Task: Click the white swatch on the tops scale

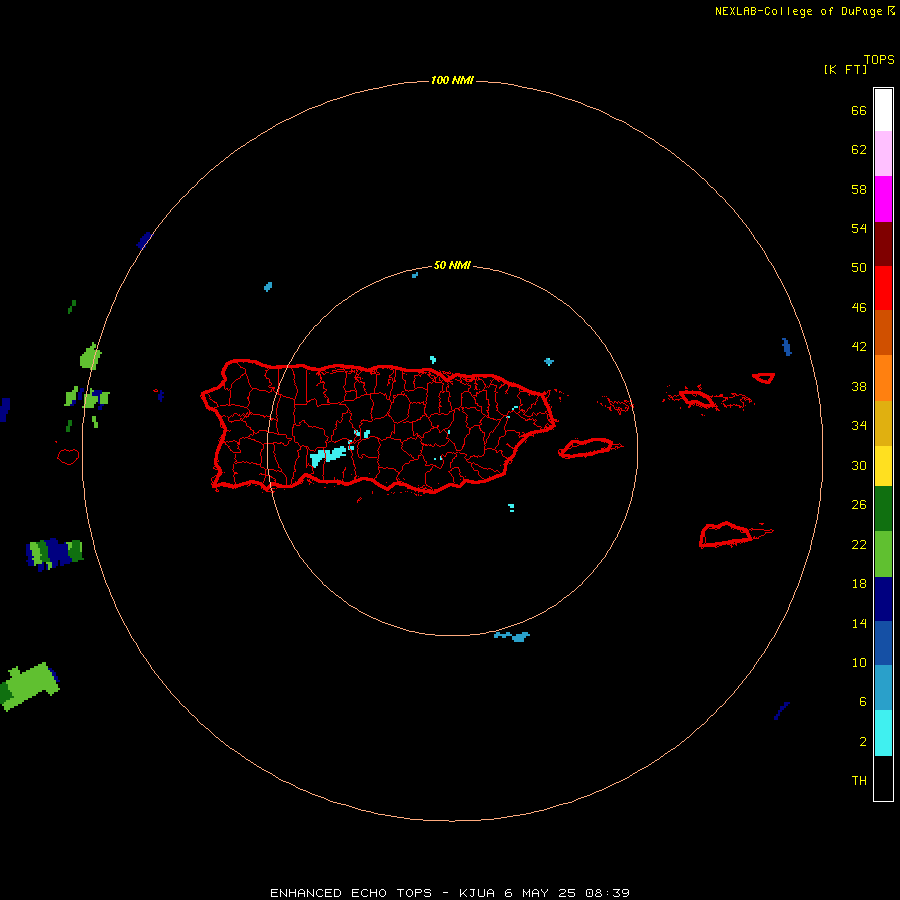Action: click(x=883, y=110)
